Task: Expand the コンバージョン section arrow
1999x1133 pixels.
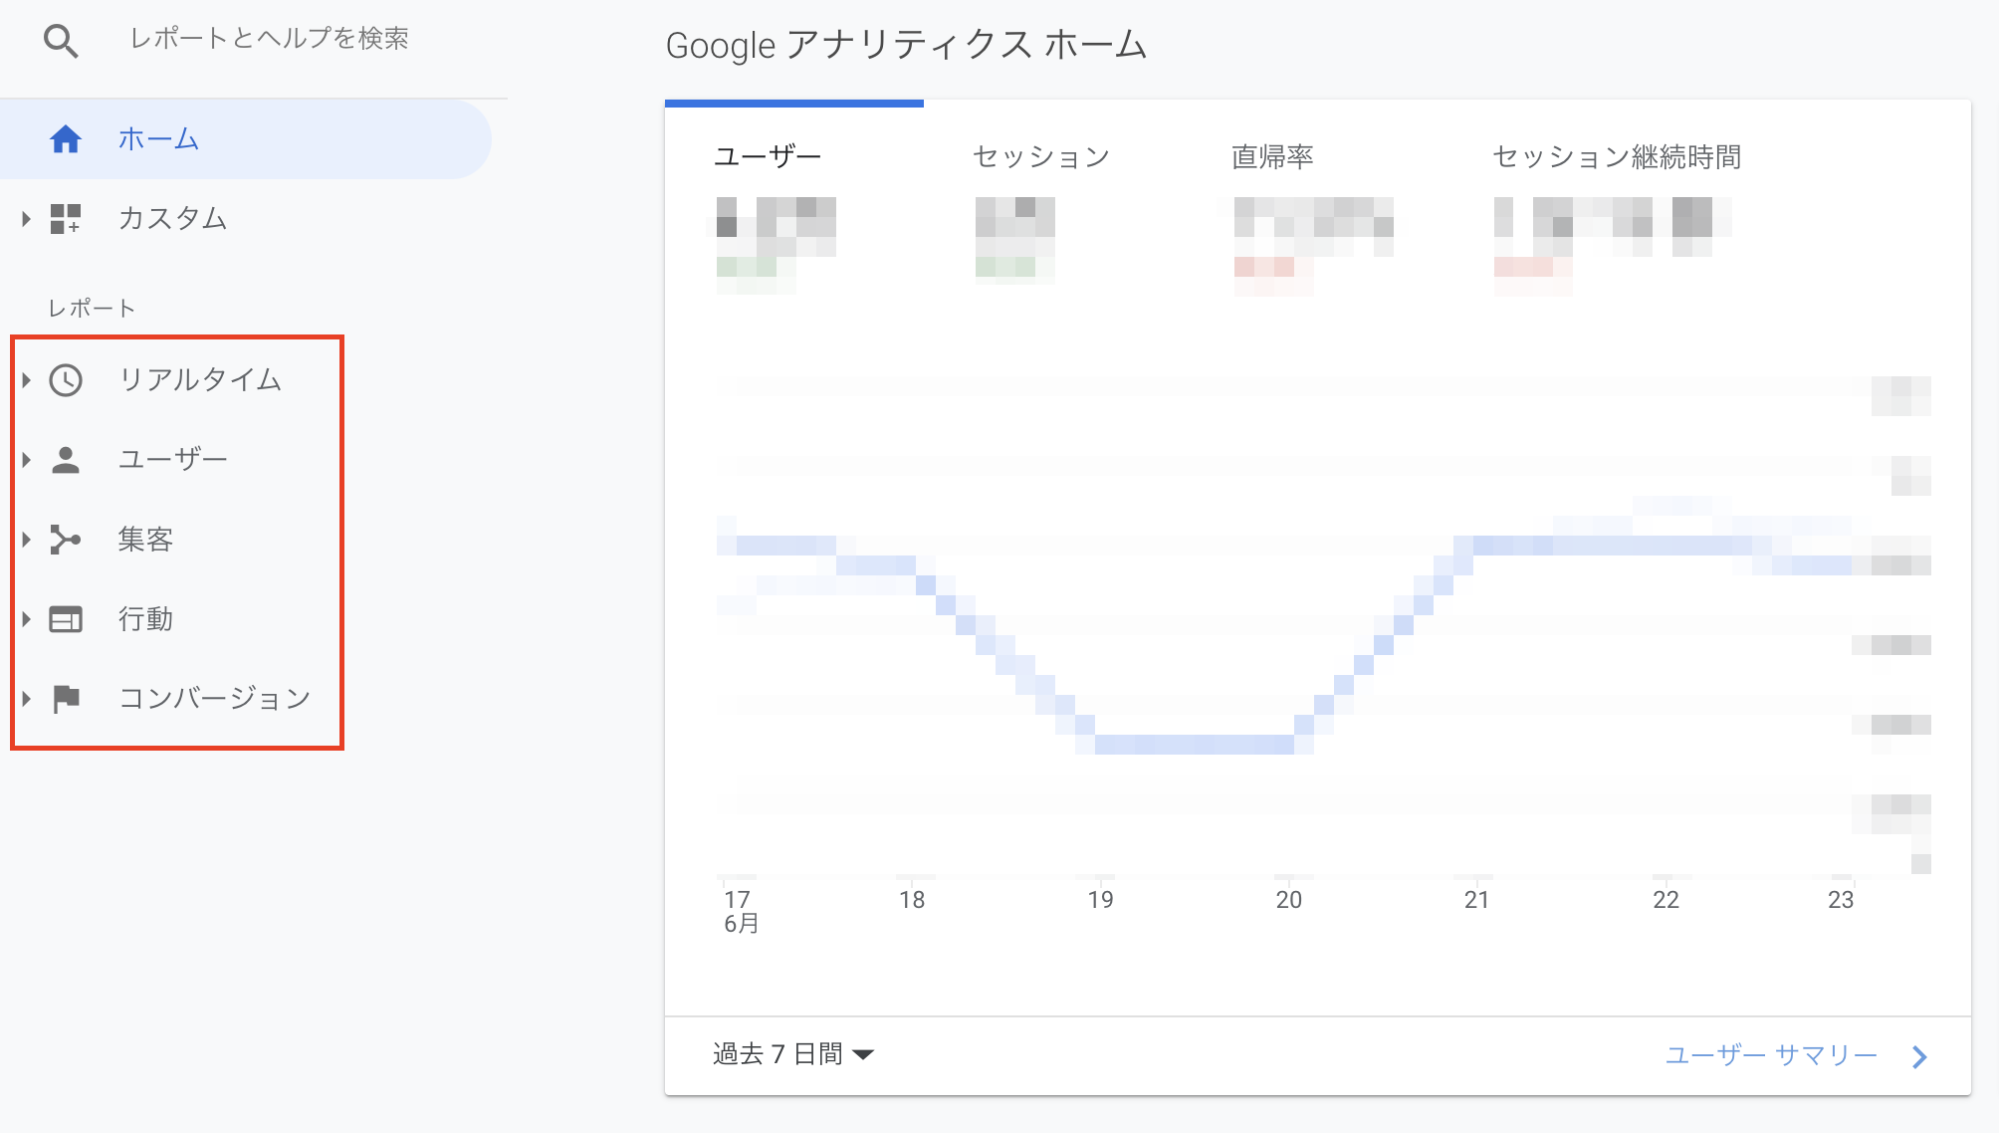Action: pyautogui.click(x=26, y=698)
